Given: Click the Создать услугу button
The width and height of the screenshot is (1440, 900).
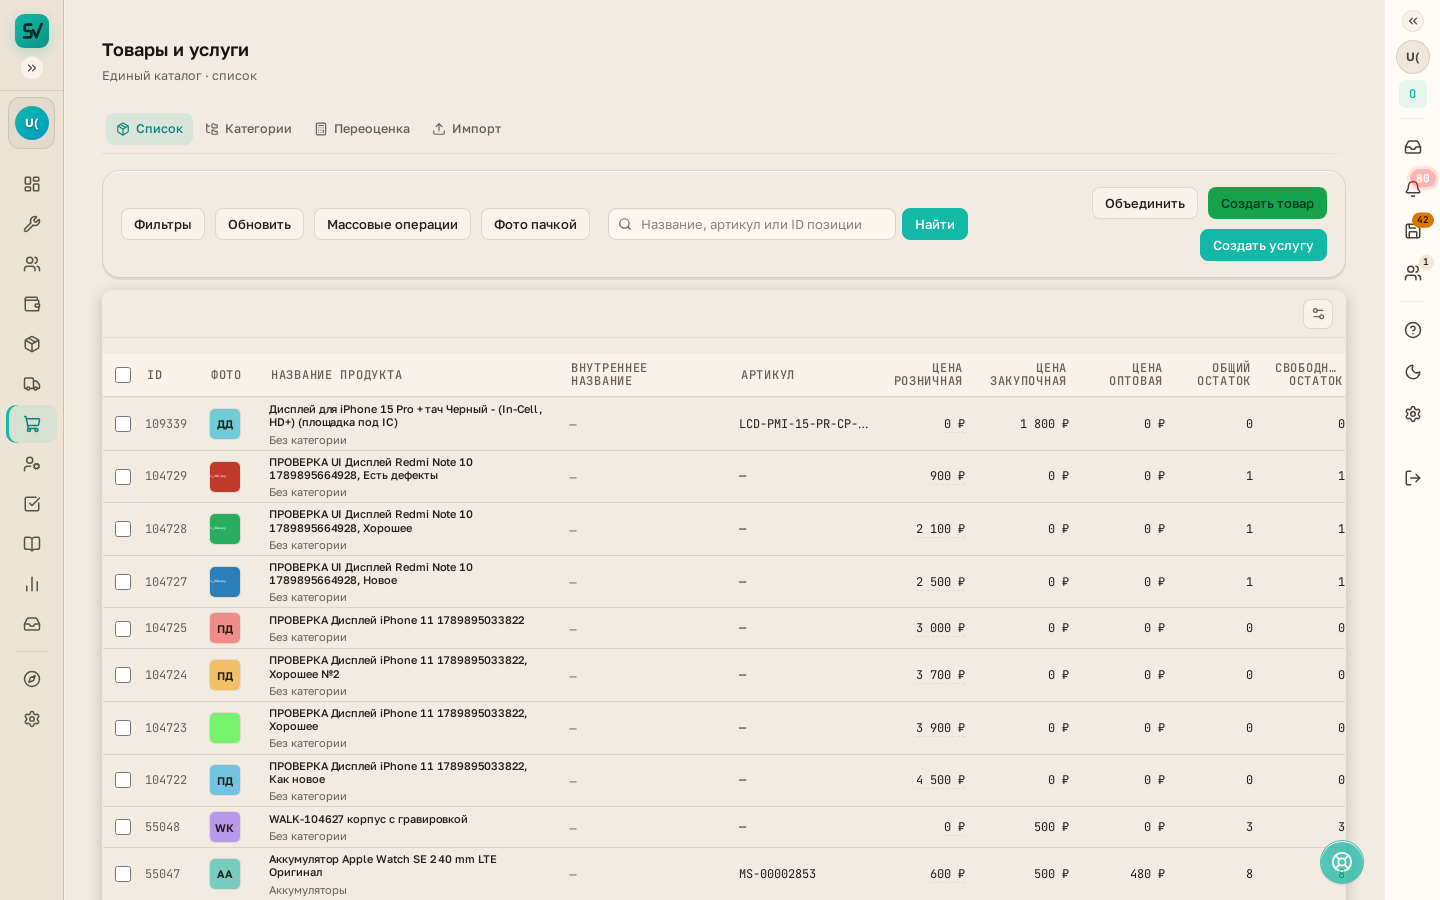Looking at the screenshot, I should 1263,245.
